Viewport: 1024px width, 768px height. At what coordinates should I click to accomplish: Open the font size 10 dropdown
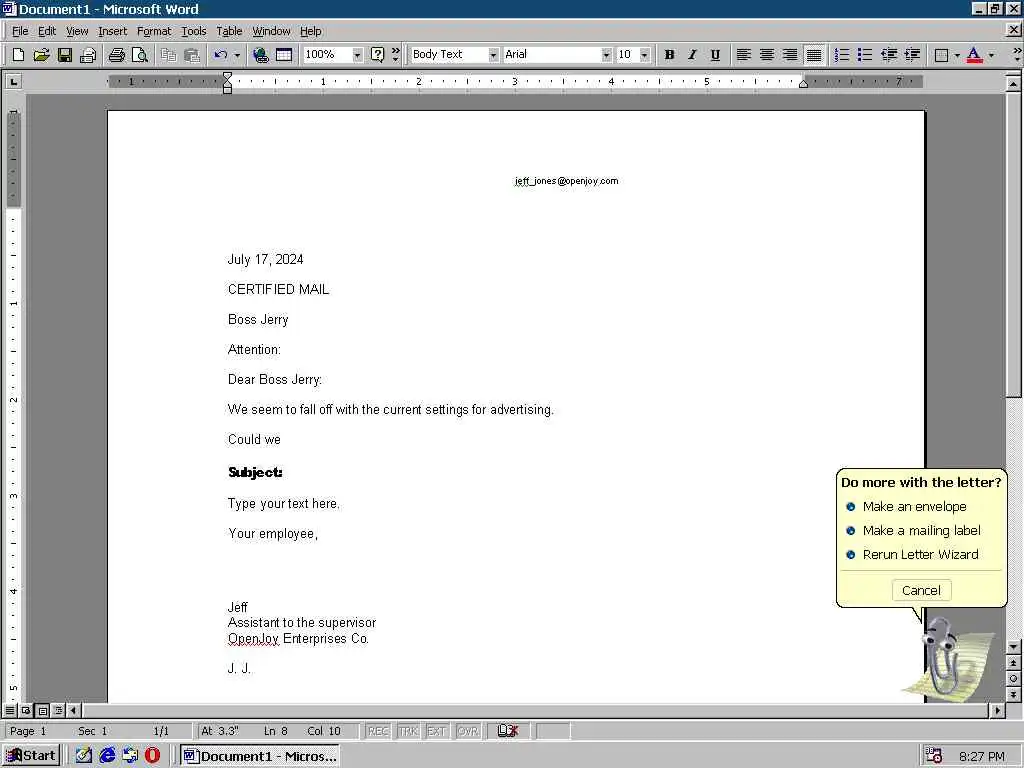[645, 55]
